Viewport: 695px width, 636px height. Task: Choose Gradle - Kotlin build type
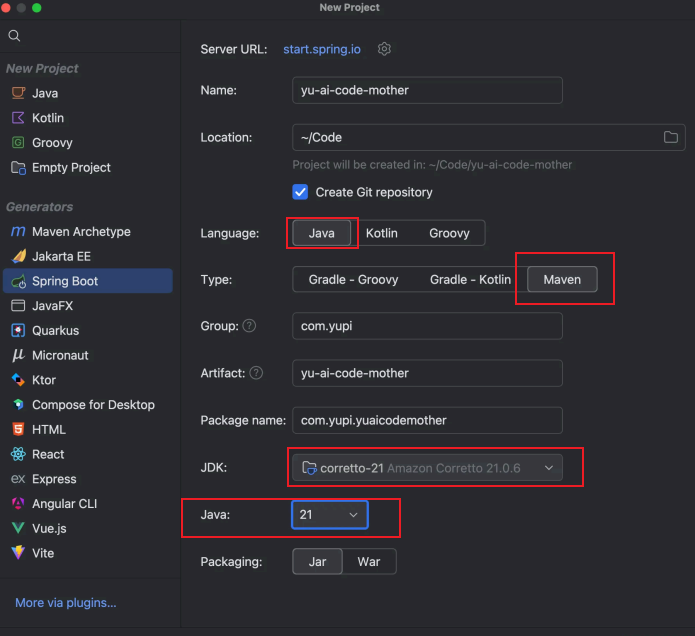pyautogui.click(x=470, y=280)
